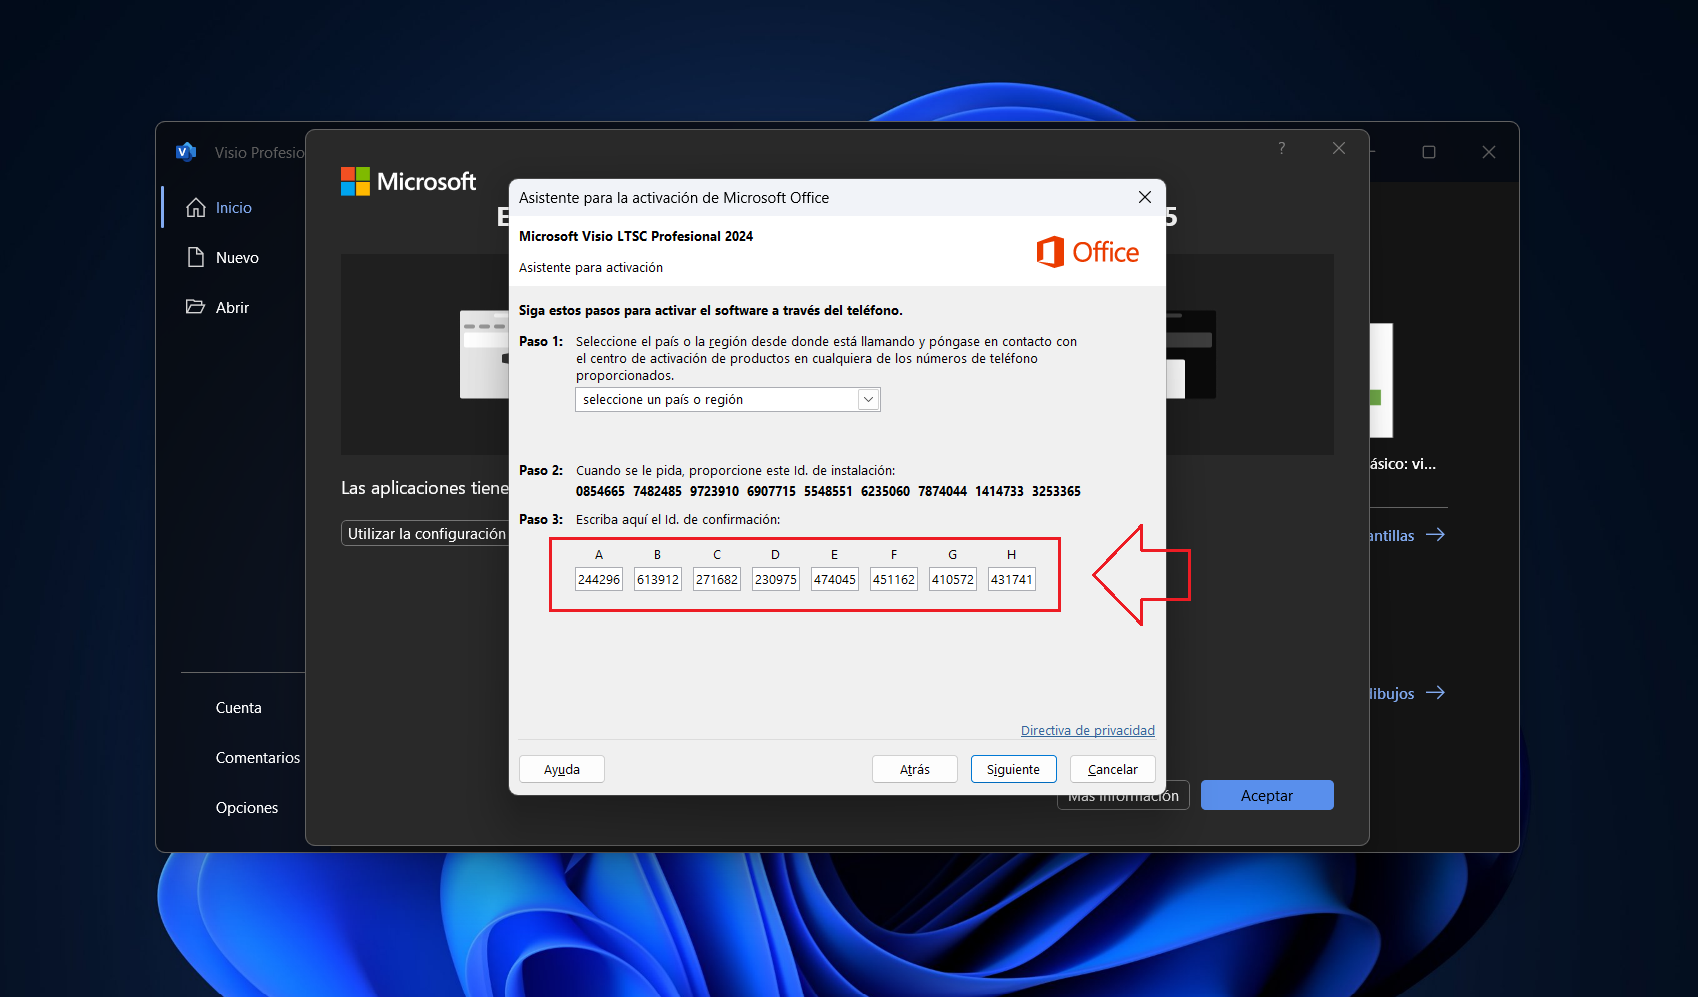
Task: Open the country or region dropdown
Action: pos(728,400)
